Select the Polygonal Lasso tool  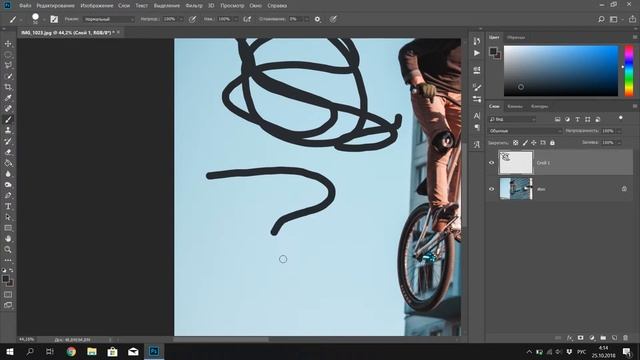pos(8,65)
